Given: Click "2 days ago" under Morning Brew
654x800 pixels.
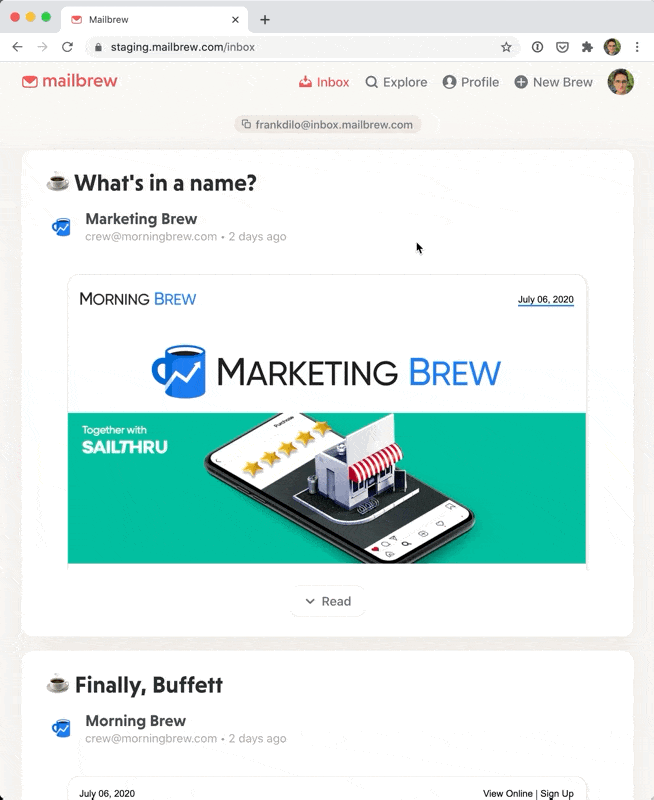Looking at the screenshot, I should tap(257, 739).
